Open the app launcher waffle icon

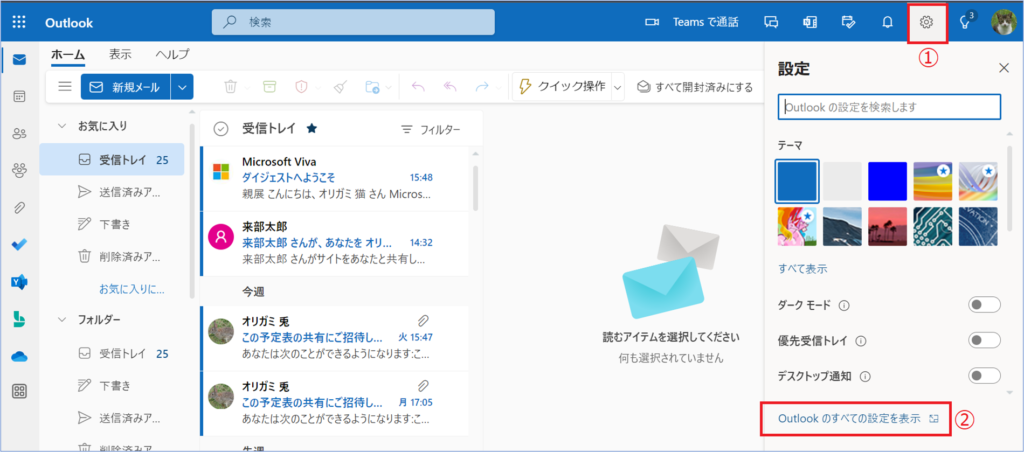(x=20, y=22)
